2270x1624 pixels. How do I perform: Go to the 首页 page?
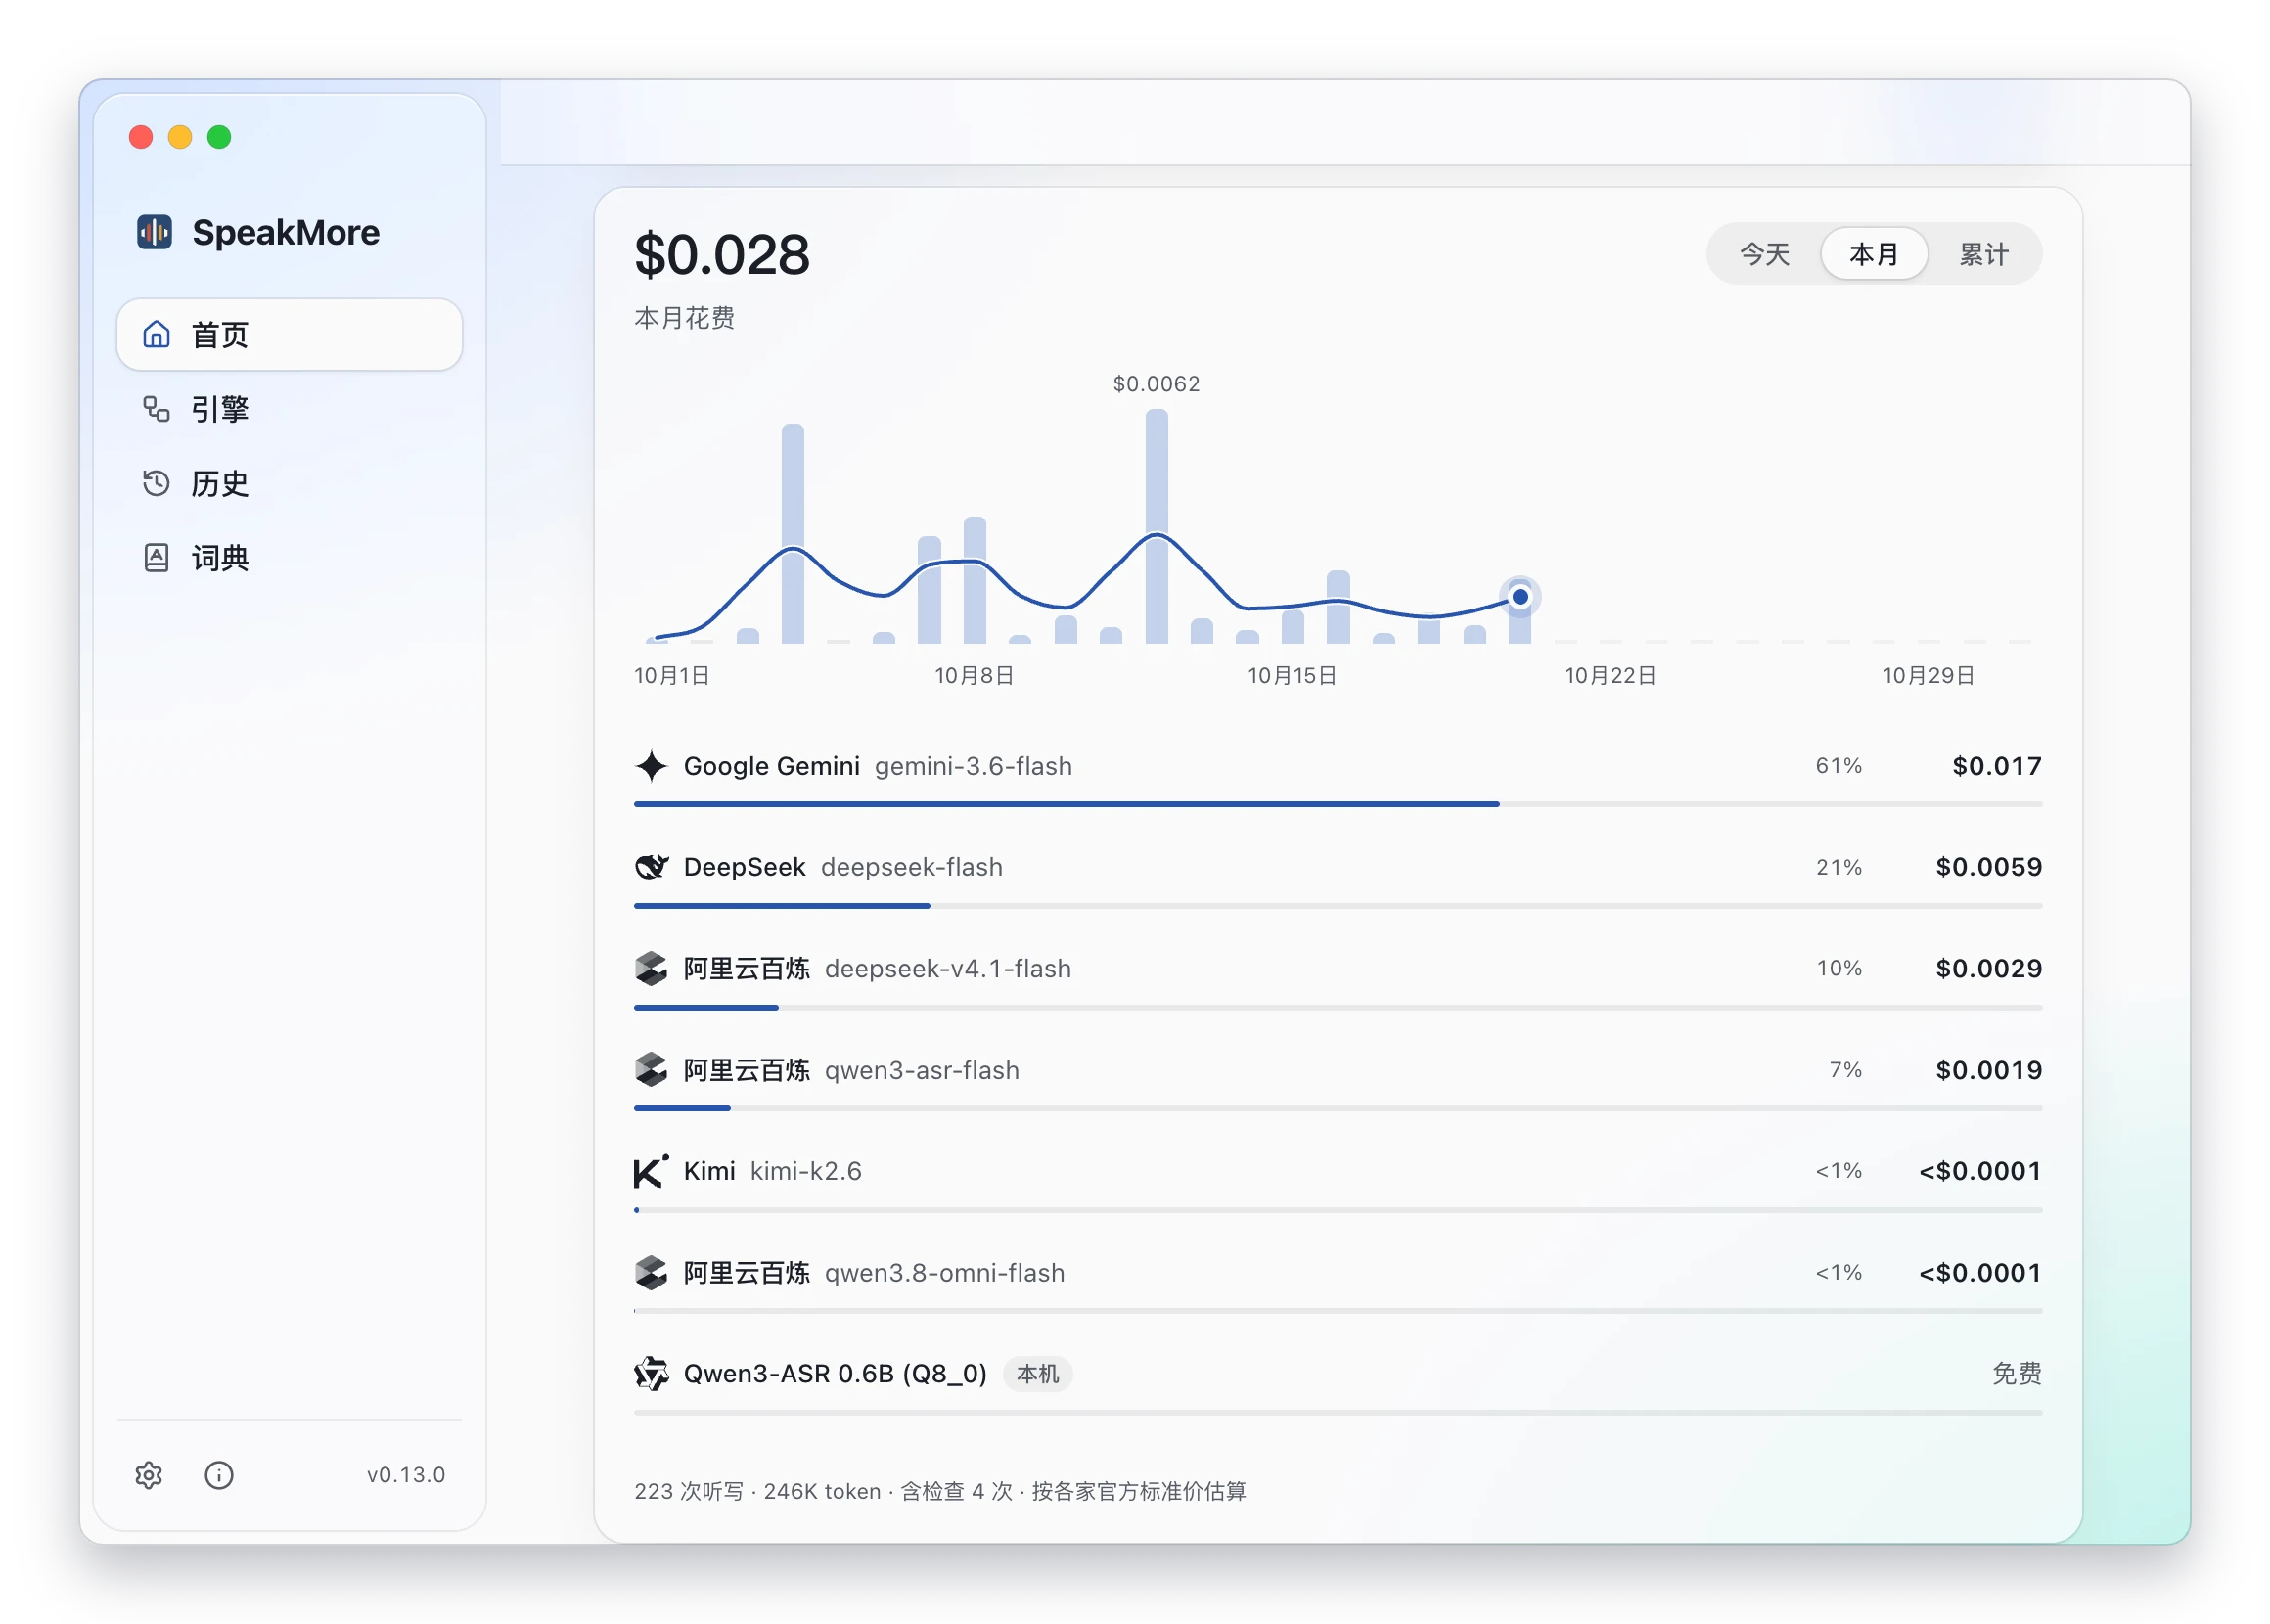[x=289, y=334]
